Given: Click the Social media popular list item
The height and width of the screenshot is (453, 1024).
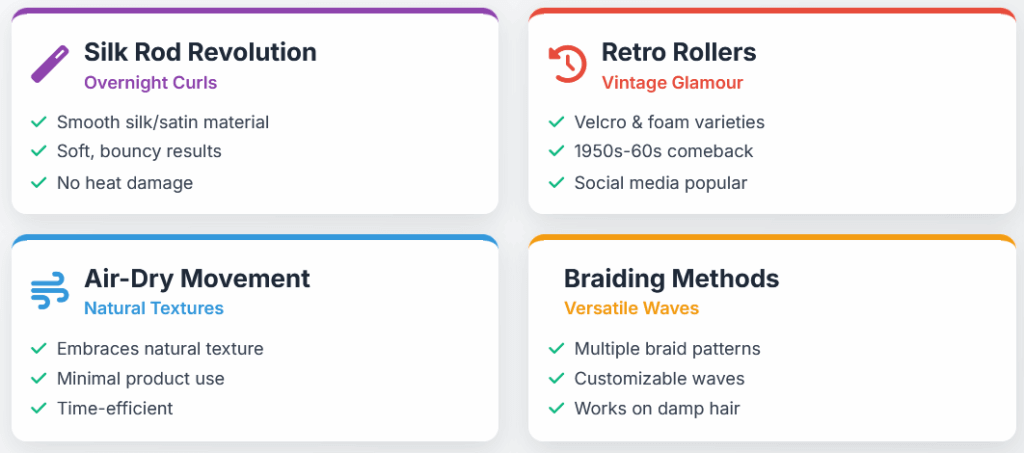Looking at the screenshot, I should (661, 183).
